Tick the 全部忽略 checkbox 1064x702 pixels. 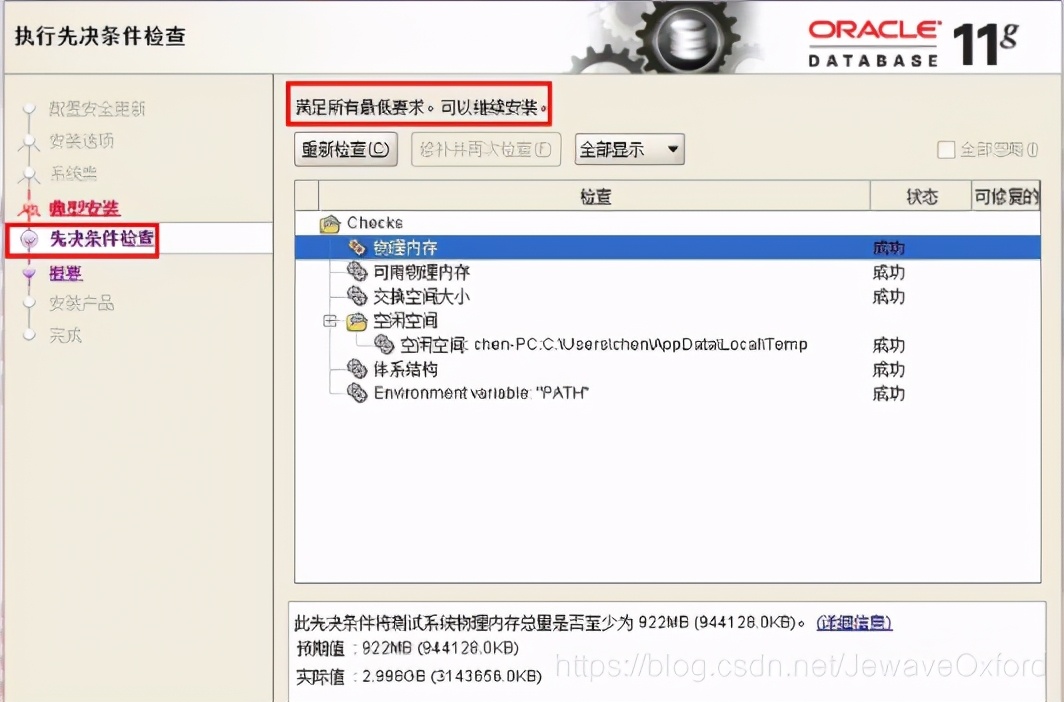click(x=946, y=149)
